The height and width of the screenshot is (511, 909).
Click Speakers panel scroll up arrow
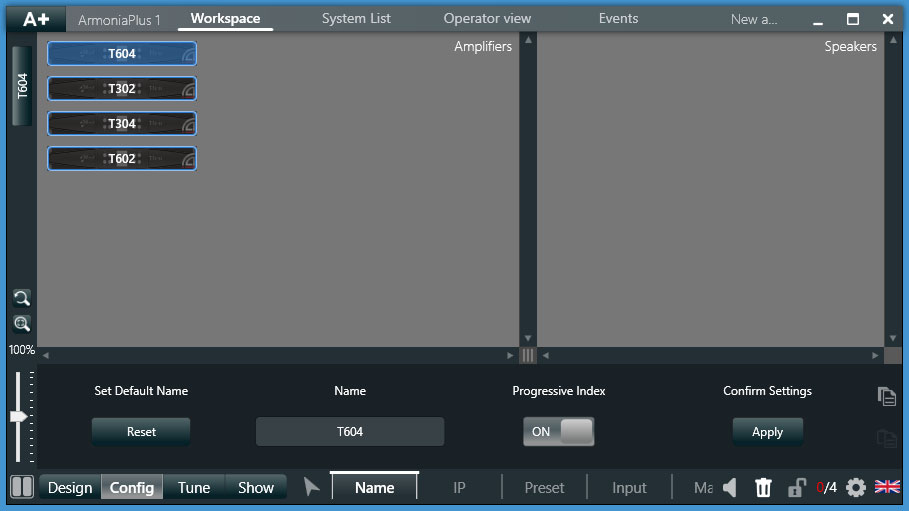tap(893, 40)
